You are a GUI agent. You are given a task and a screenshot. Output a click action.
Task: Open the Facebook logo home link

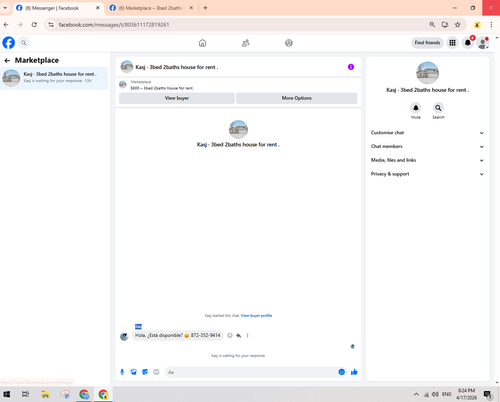9,43
